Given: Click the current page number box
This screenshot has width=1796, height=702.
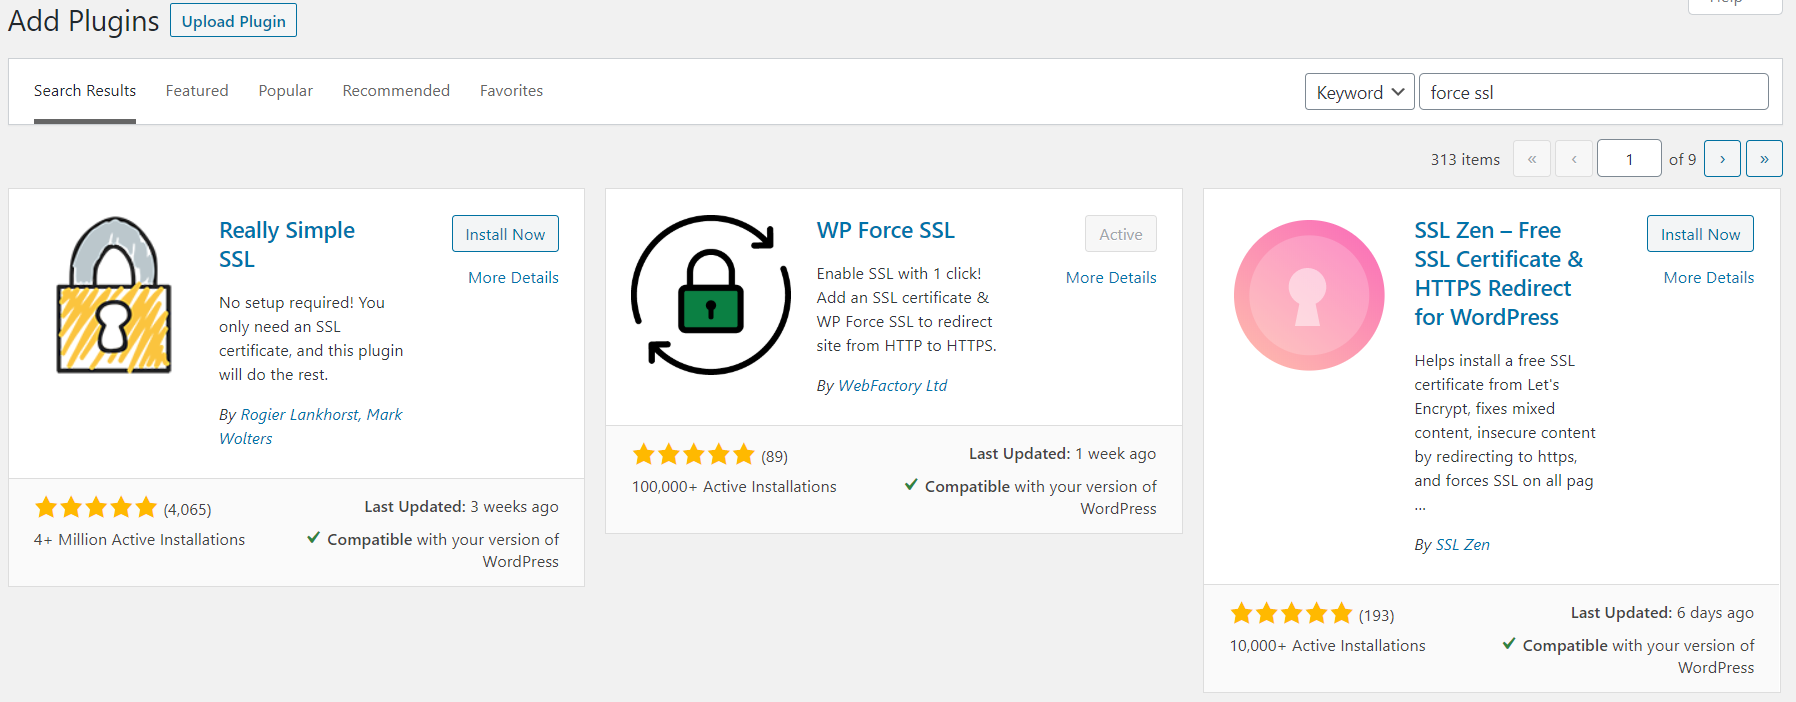Looking at the screenshot, I should [x=1628, y=159].
